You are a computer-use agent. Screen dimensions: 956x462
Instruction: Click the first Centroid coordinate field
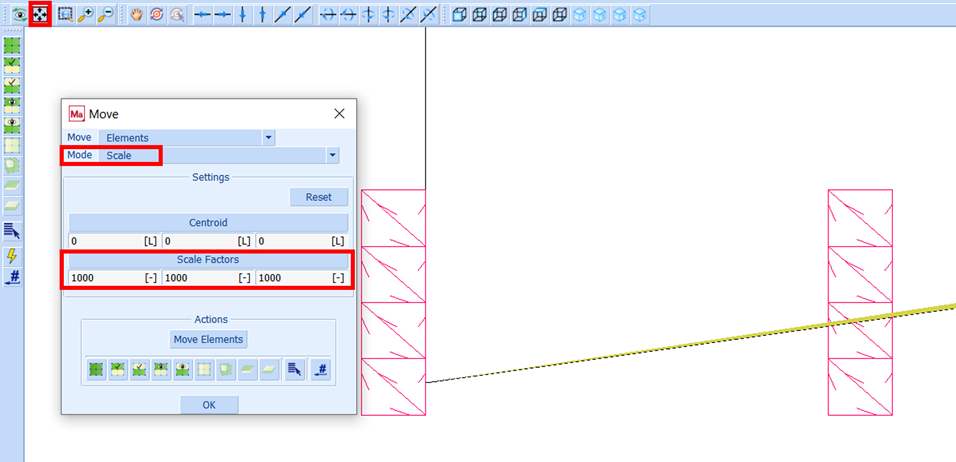[114, 241]
